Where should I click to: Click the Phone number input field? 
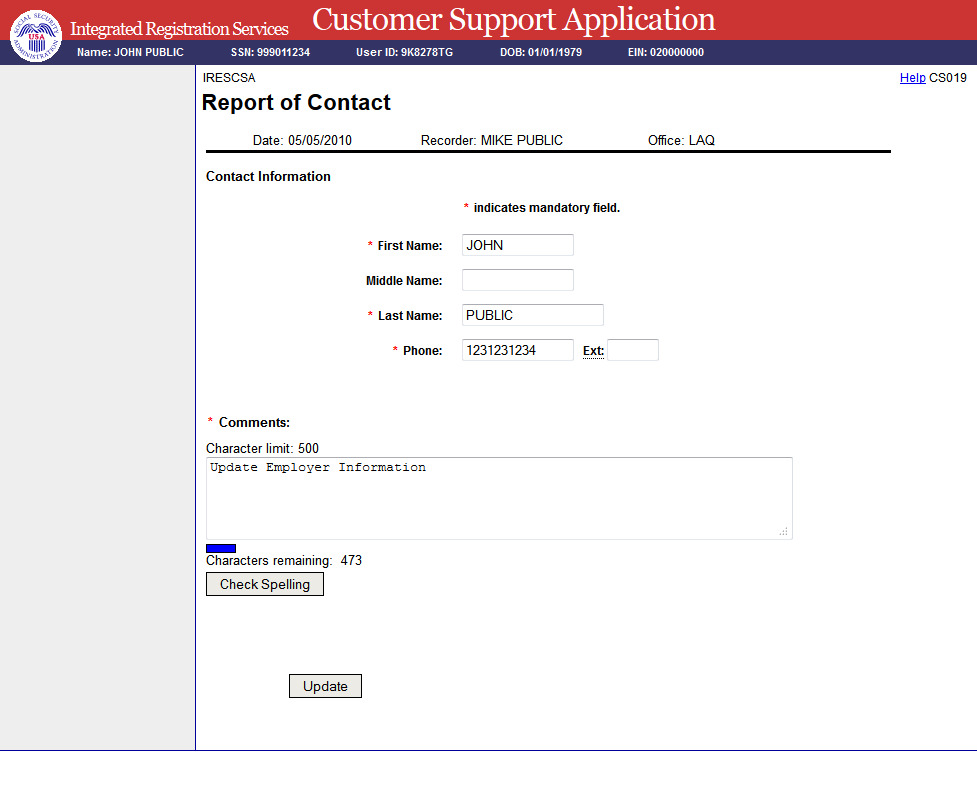click(517, 350)
